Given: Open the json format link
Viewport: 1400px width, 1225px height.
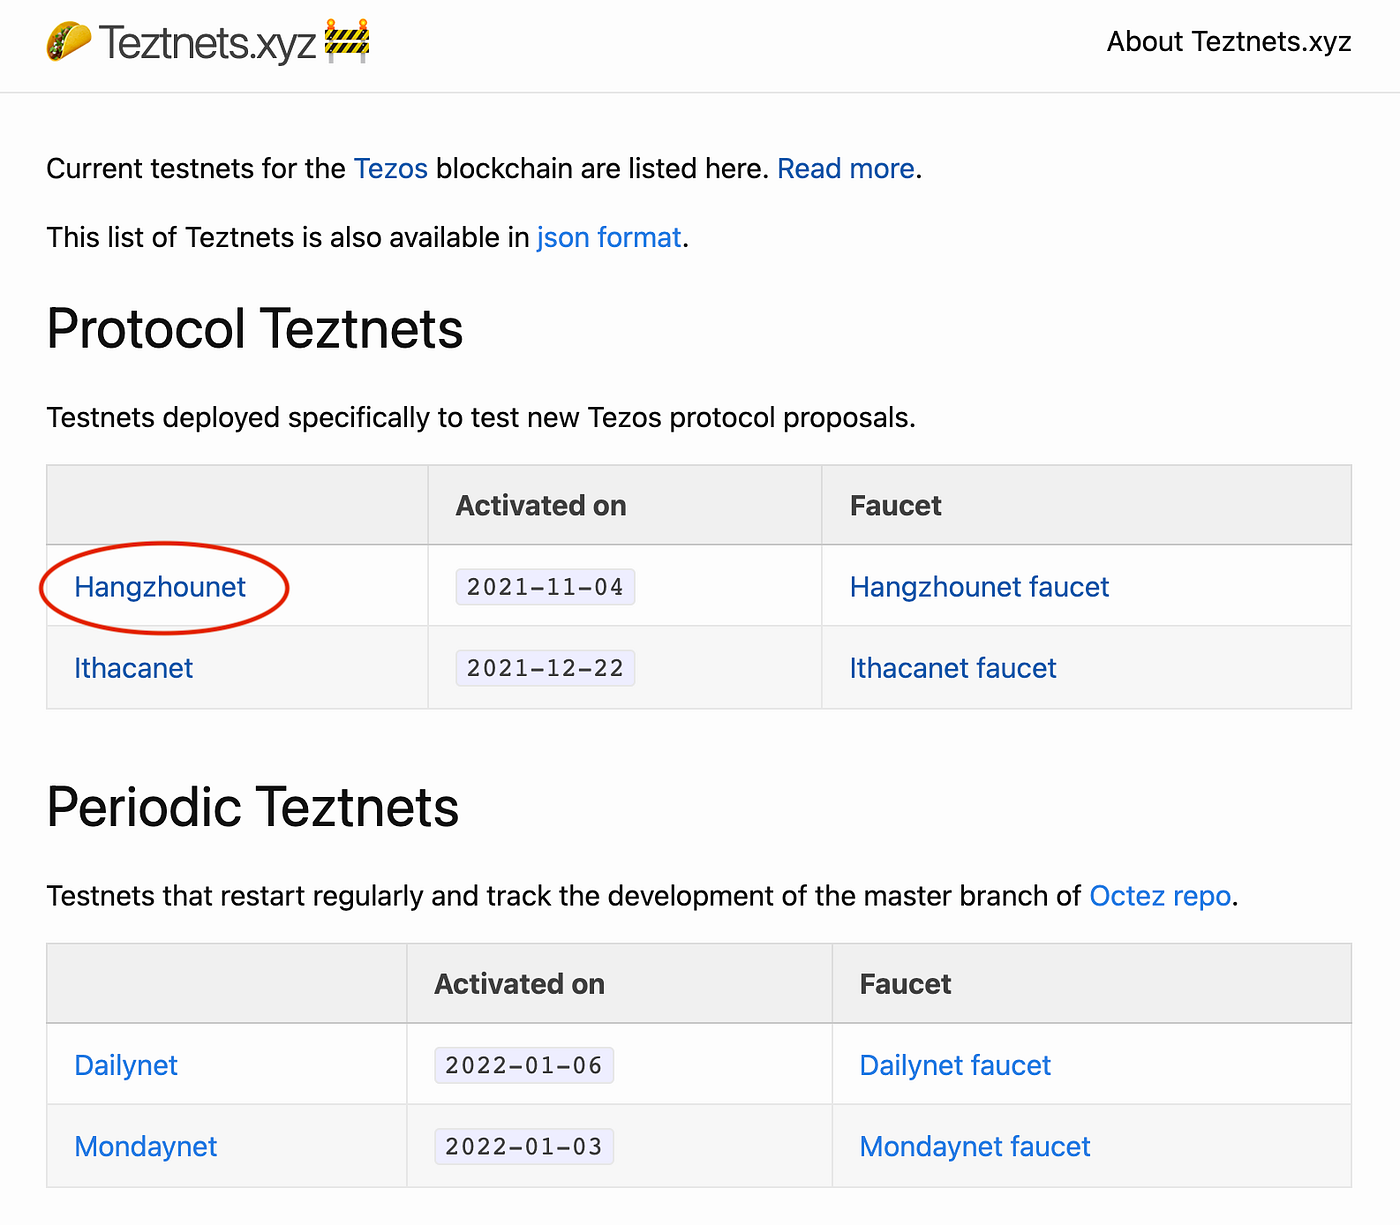Looking at the screenshot, I should (x=609, y=237).
